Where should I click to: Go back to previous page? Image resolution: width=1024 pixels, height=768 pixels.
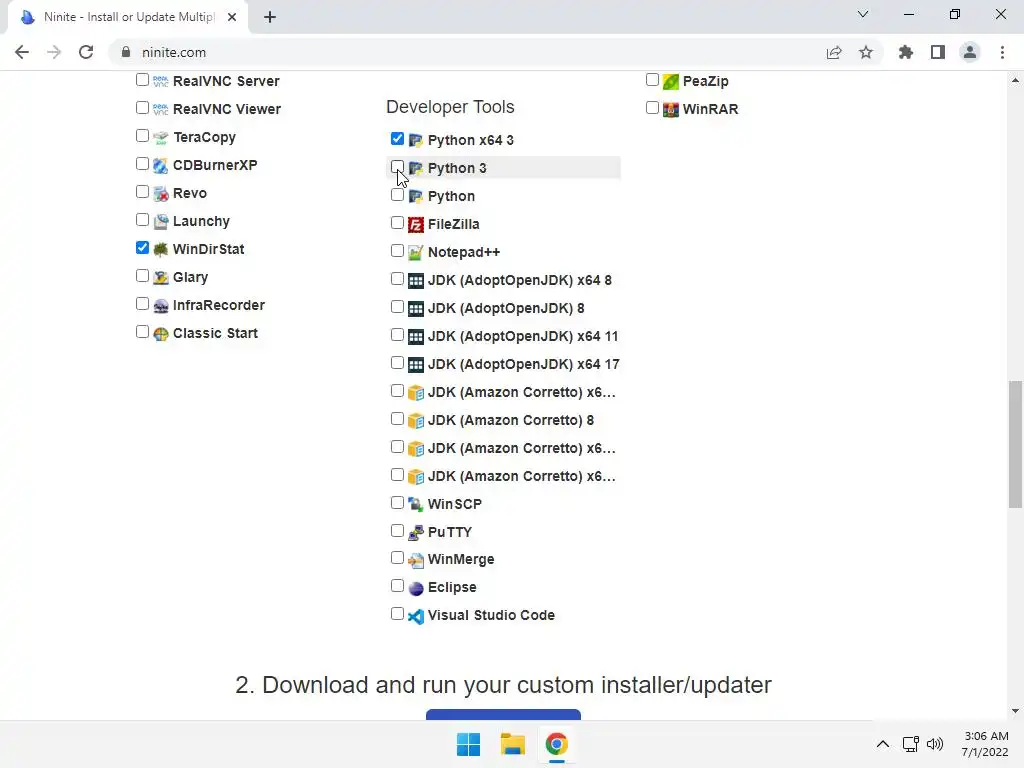(x=22, y=52)
